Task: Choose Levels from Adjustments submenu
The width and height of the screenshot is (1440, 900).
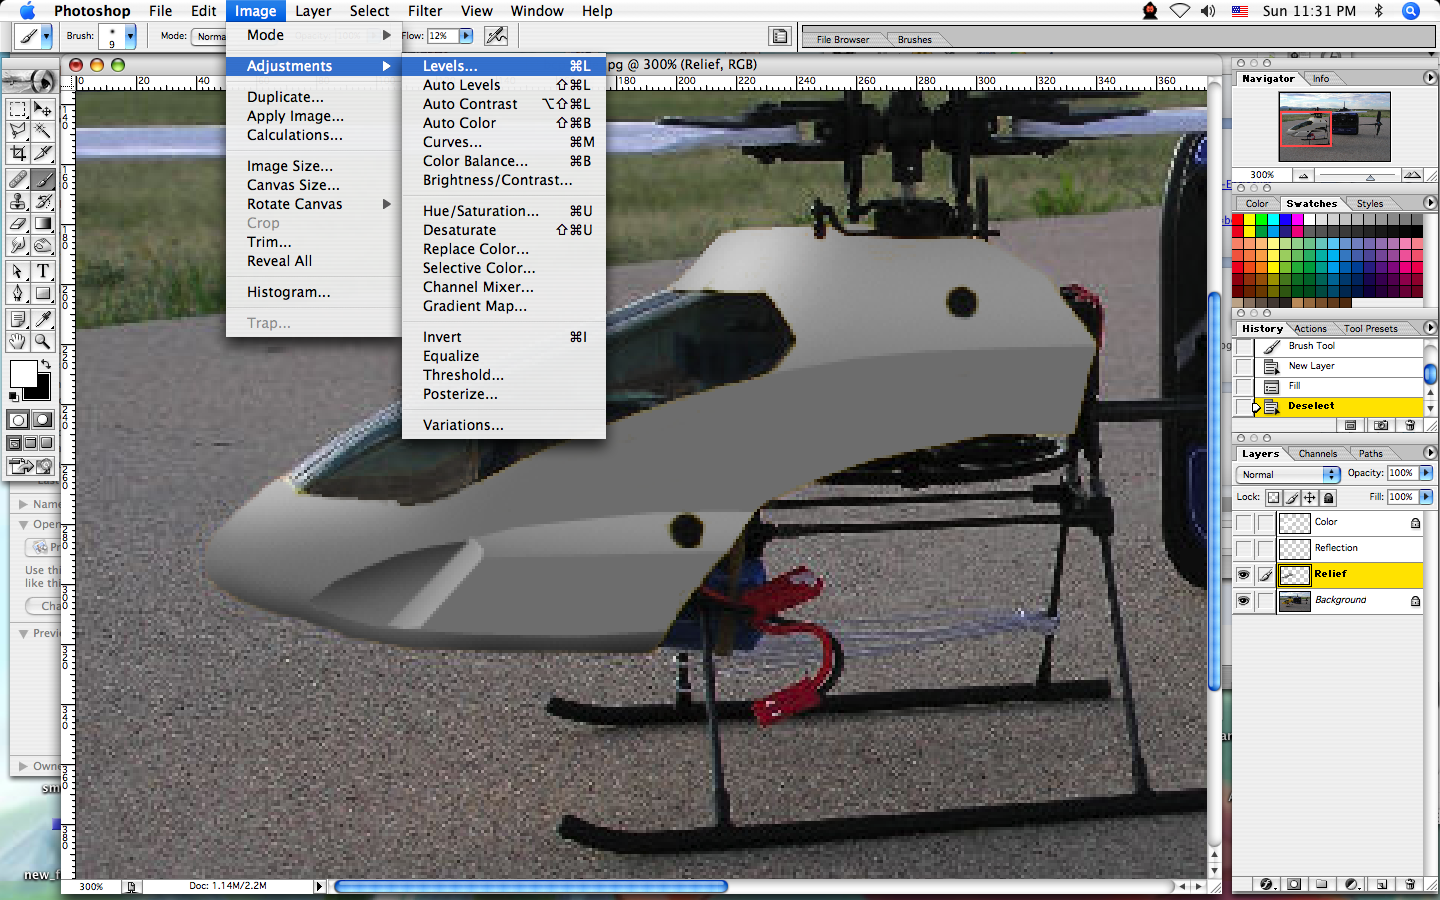Action: (x=504, y=66)
